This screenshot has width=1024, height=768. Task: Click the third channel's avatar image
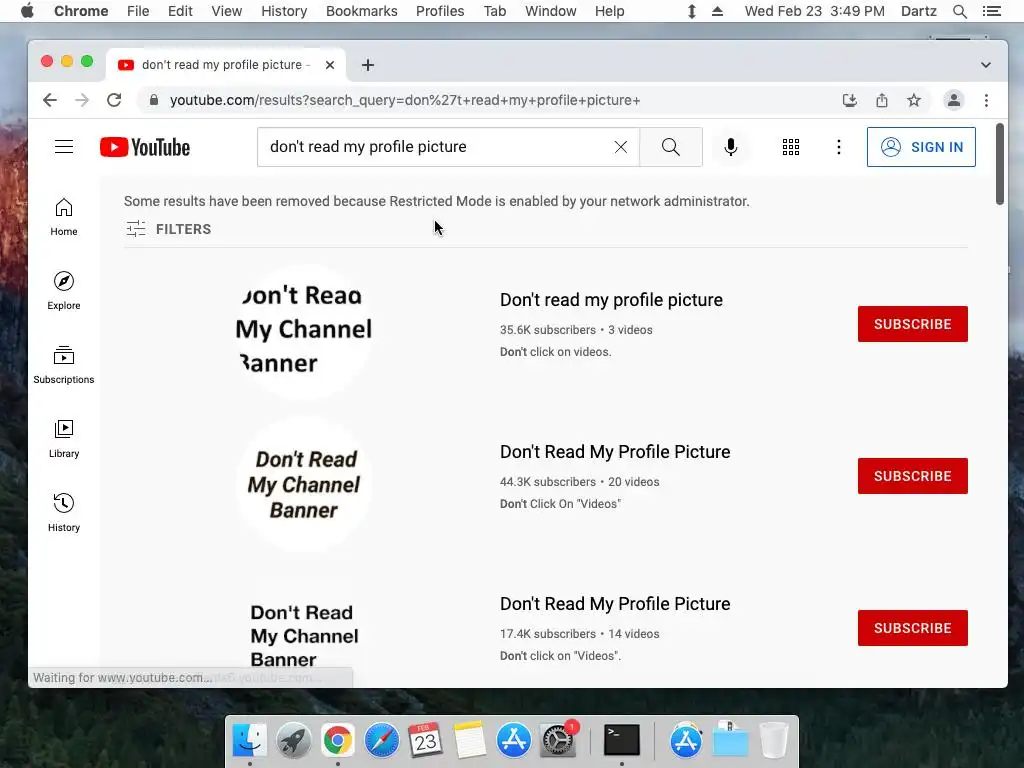tap(304, 628)
